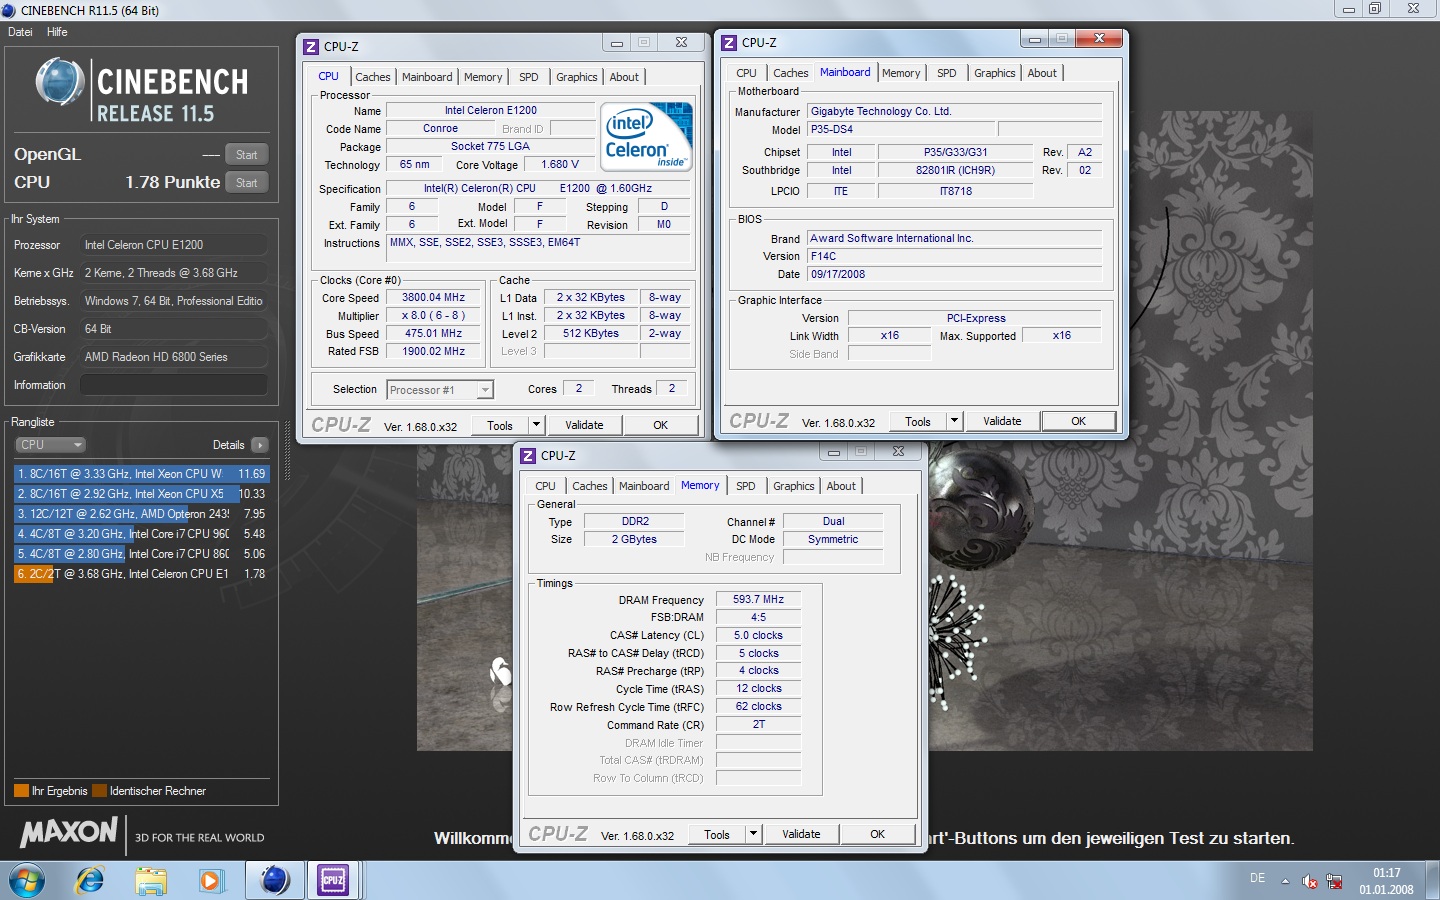Open Processor #1 selection dropdown
This screenshot has height=900, width=1440.
[x=440, y=390]
